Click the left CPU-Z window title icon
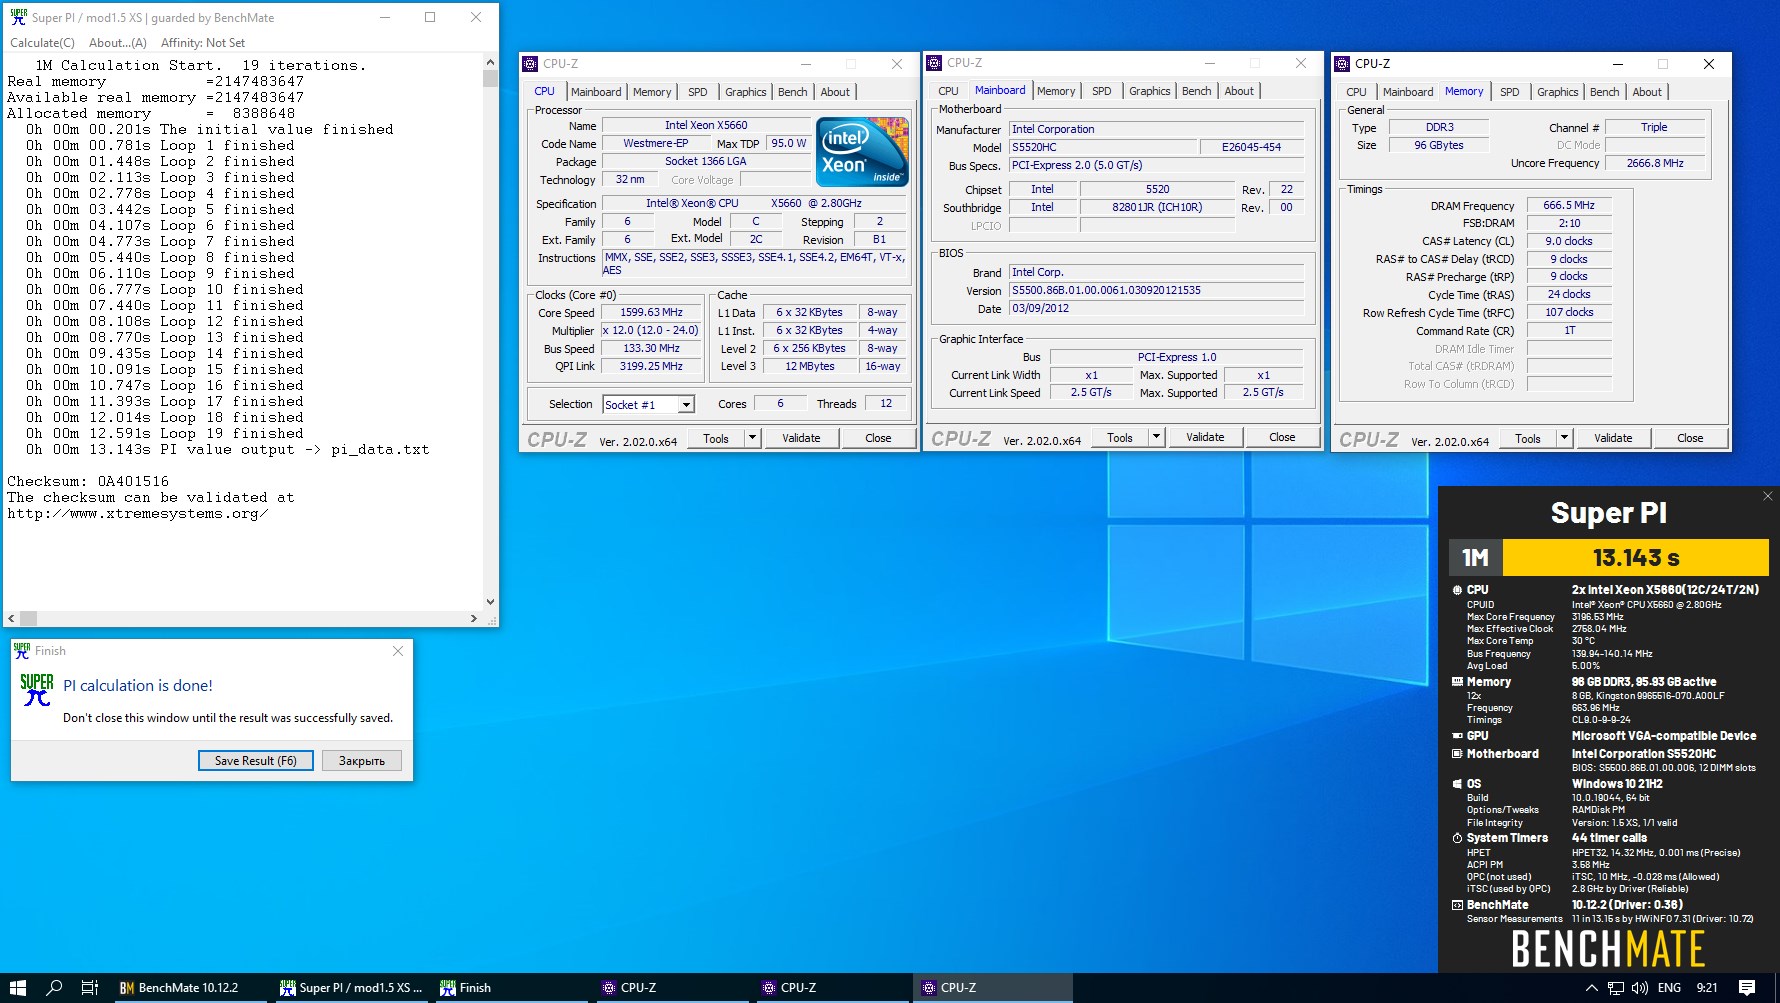The image size is (1780, 1003). pos(530,63)
